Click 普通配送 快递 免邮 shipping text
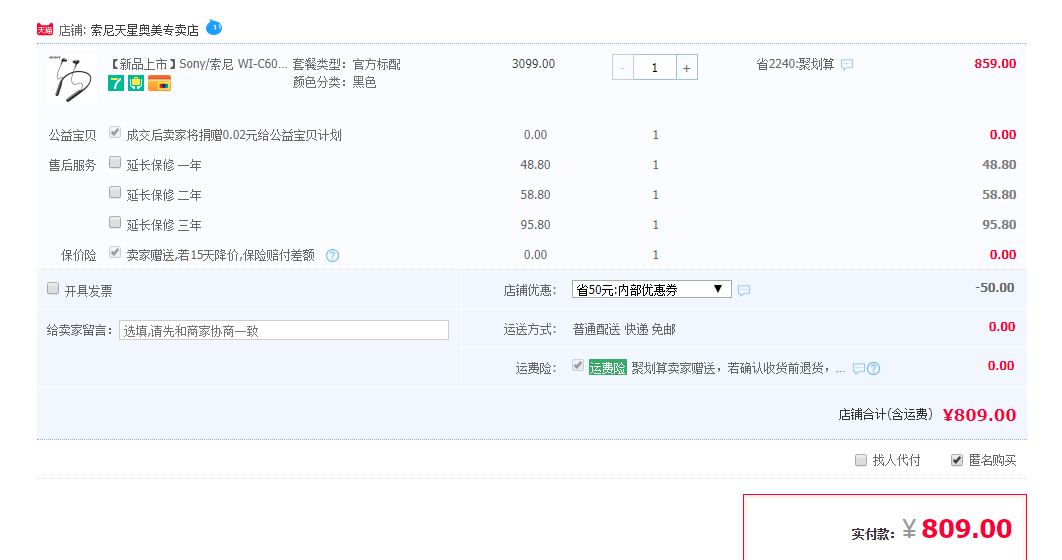This screenshot has width=1062, height=560. (624, 330)
